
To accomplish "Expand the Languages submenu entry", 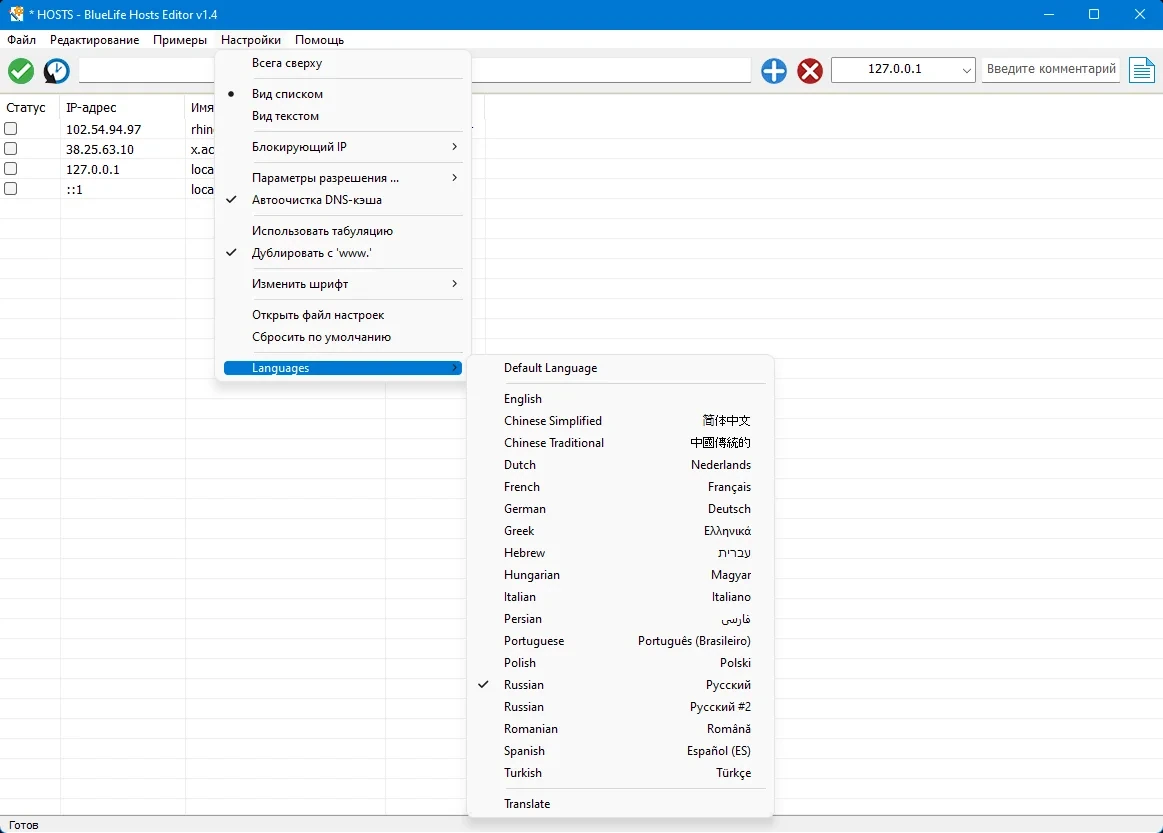I will click(x=343, y=368).
